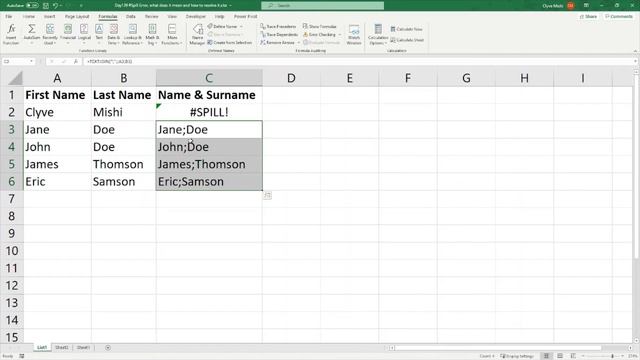Open the Recently Used functions list

point(50,34)
